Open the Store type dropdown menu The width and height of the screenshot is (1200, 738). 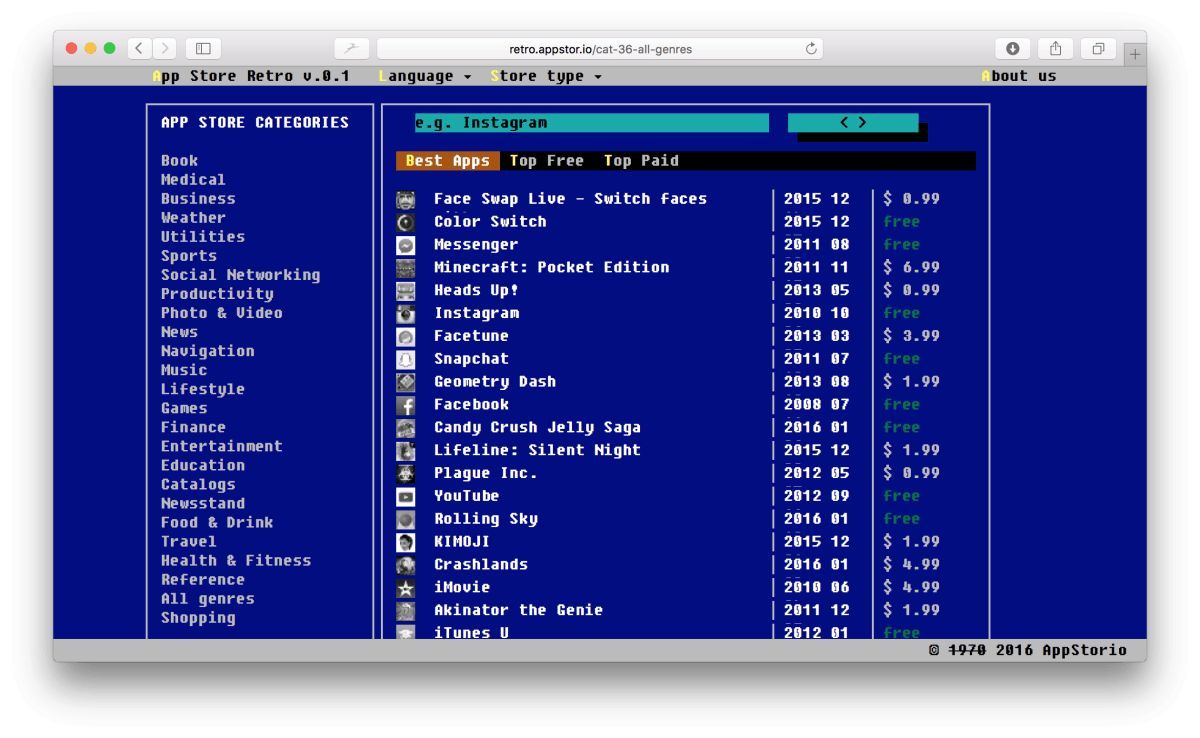tap(546, 76)
